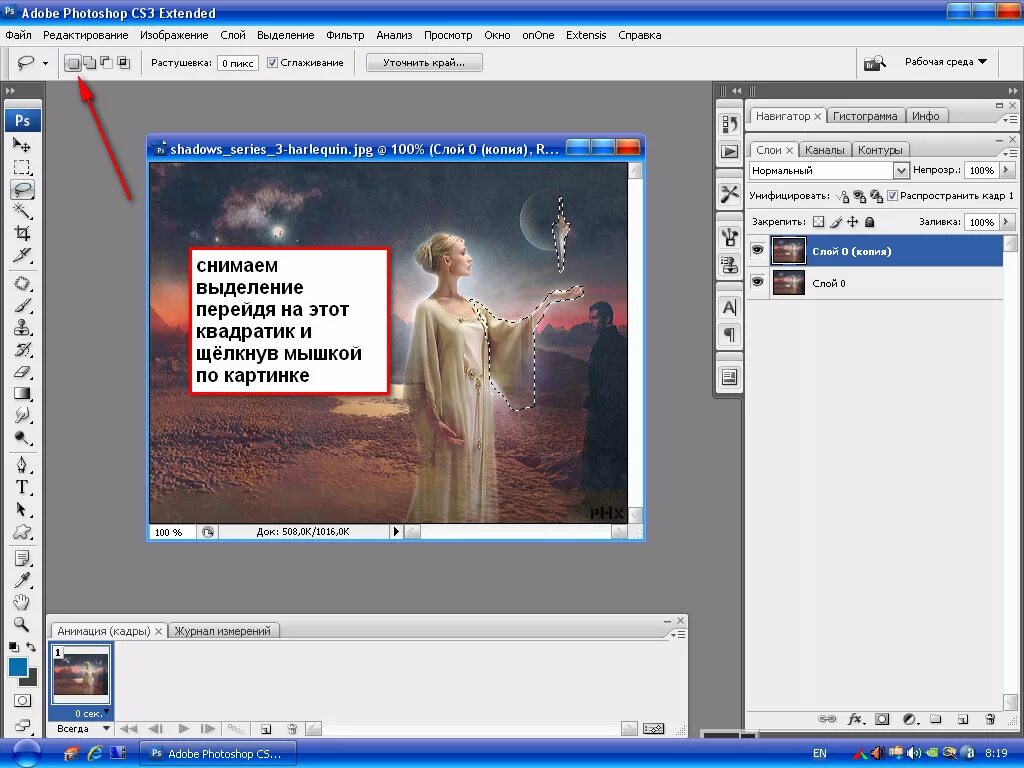Hide the Слой 0 (копия) layer
Screen dimensions: 1024x768
(x=758, y=250)
